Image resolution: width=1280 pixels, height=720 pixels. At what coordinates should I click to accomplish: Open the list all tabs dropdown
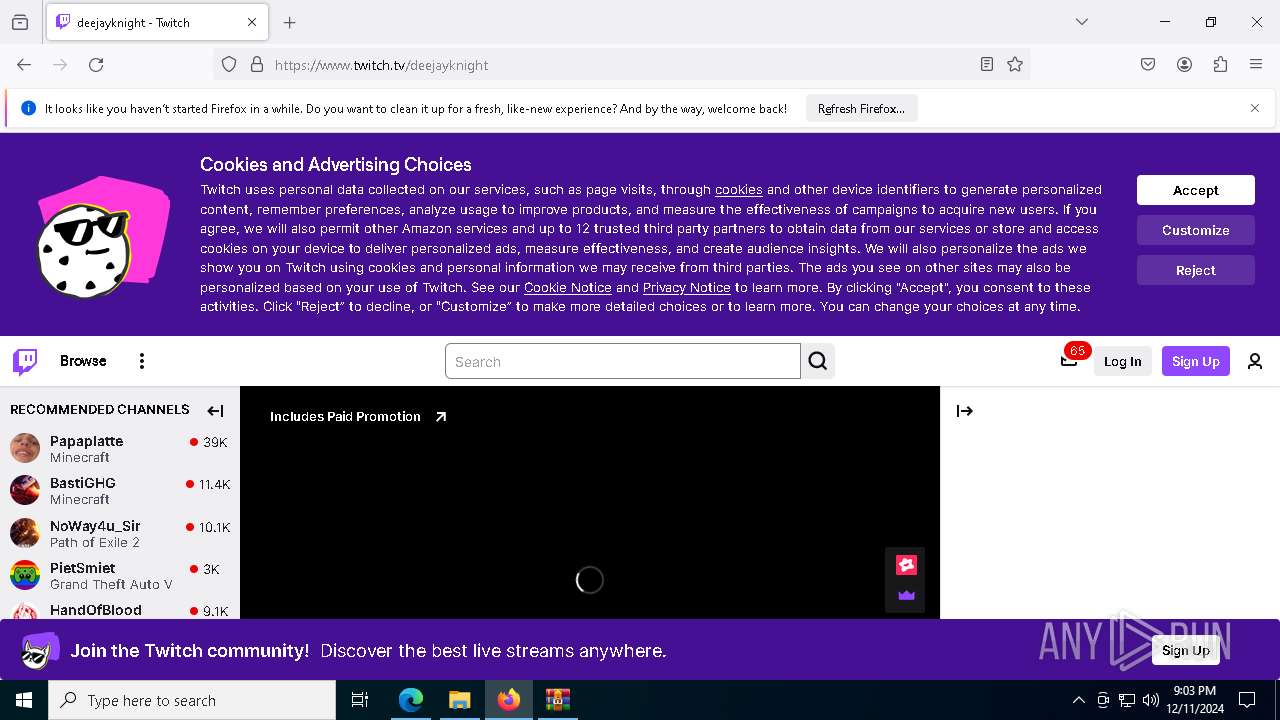tap(1082, 22)
